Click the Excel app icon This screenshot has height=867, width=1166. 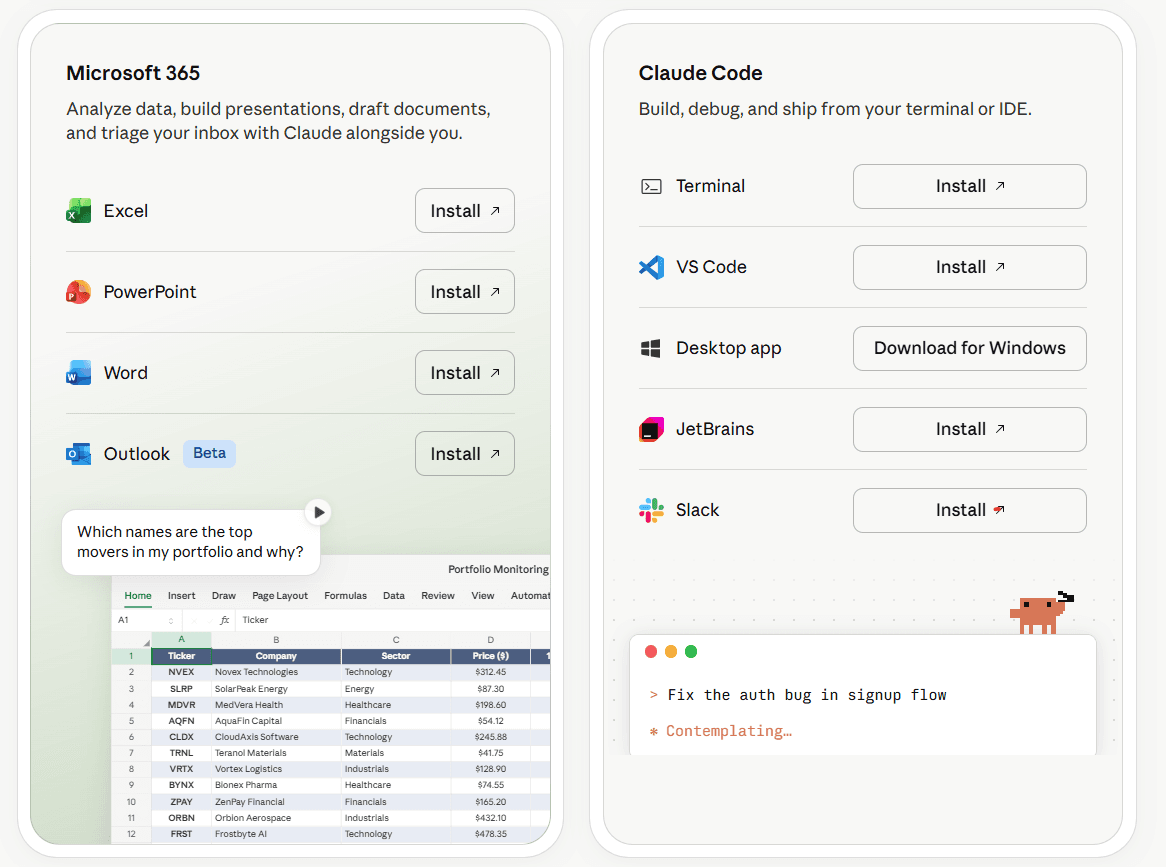(79, 211)
